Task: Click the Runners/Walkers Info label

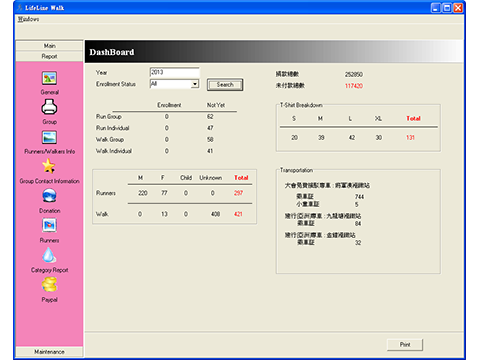Action: 49,152
